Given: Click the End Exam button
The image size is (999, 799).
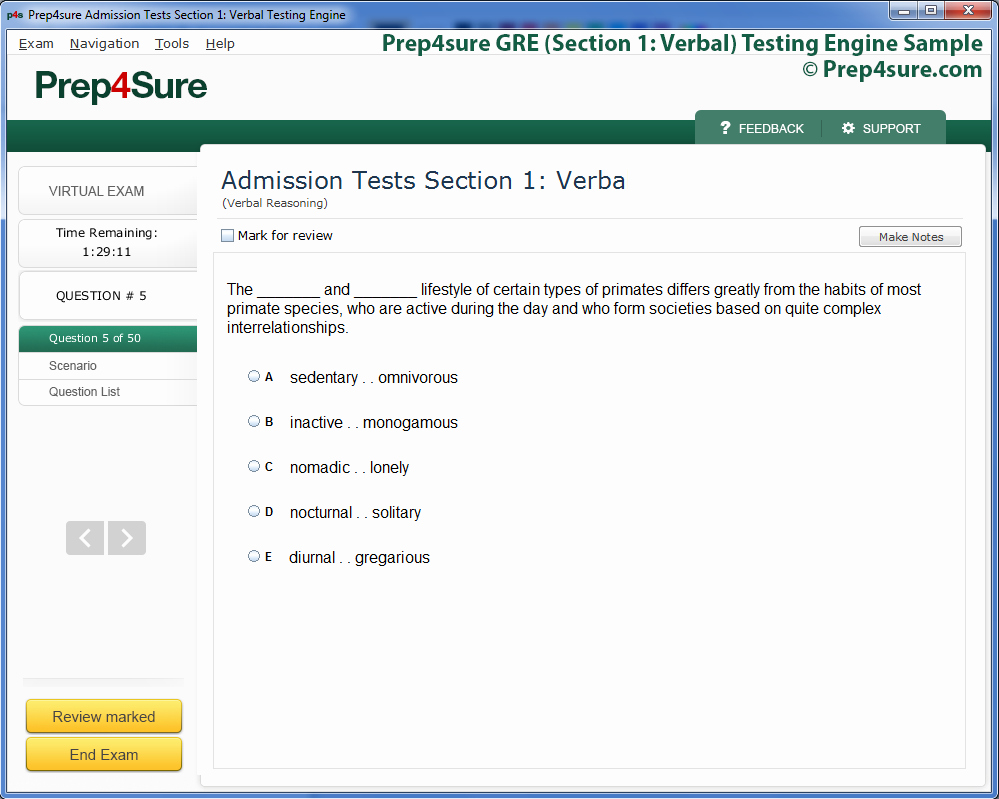Looking at the screenshot, I should coord(104,754).
